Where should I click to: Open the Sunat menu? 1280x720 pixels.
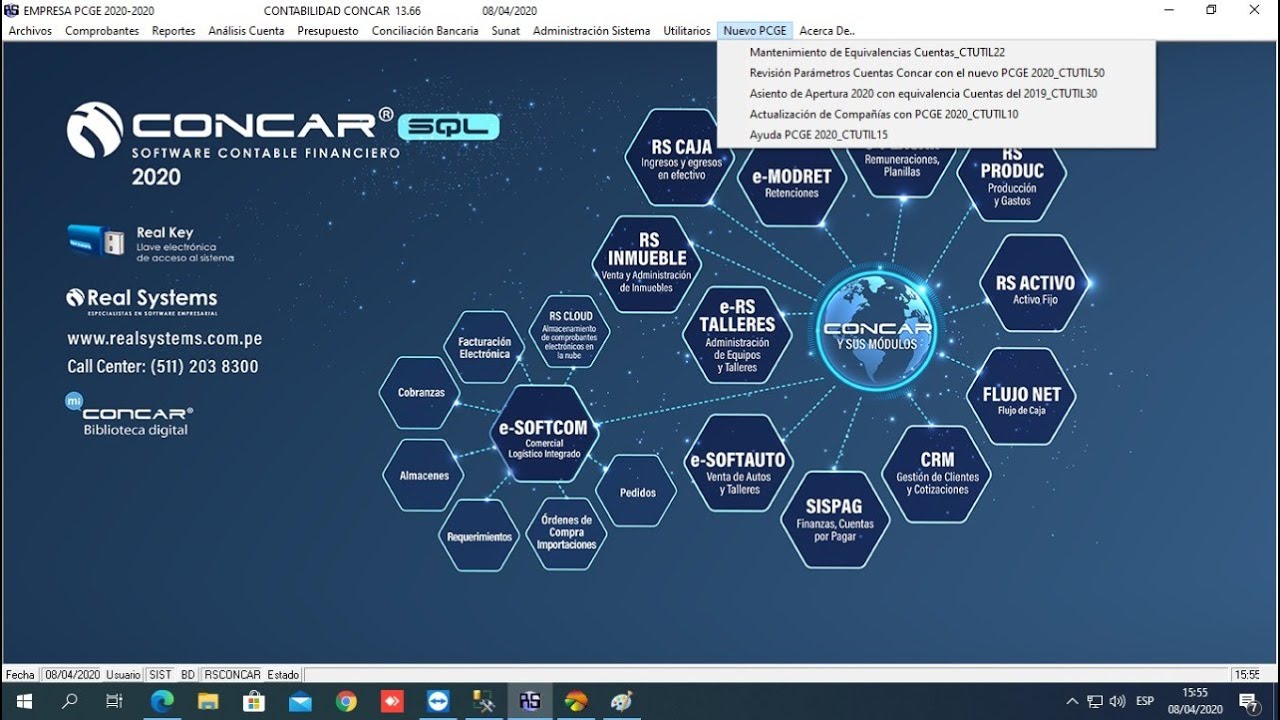pos(506,31)
